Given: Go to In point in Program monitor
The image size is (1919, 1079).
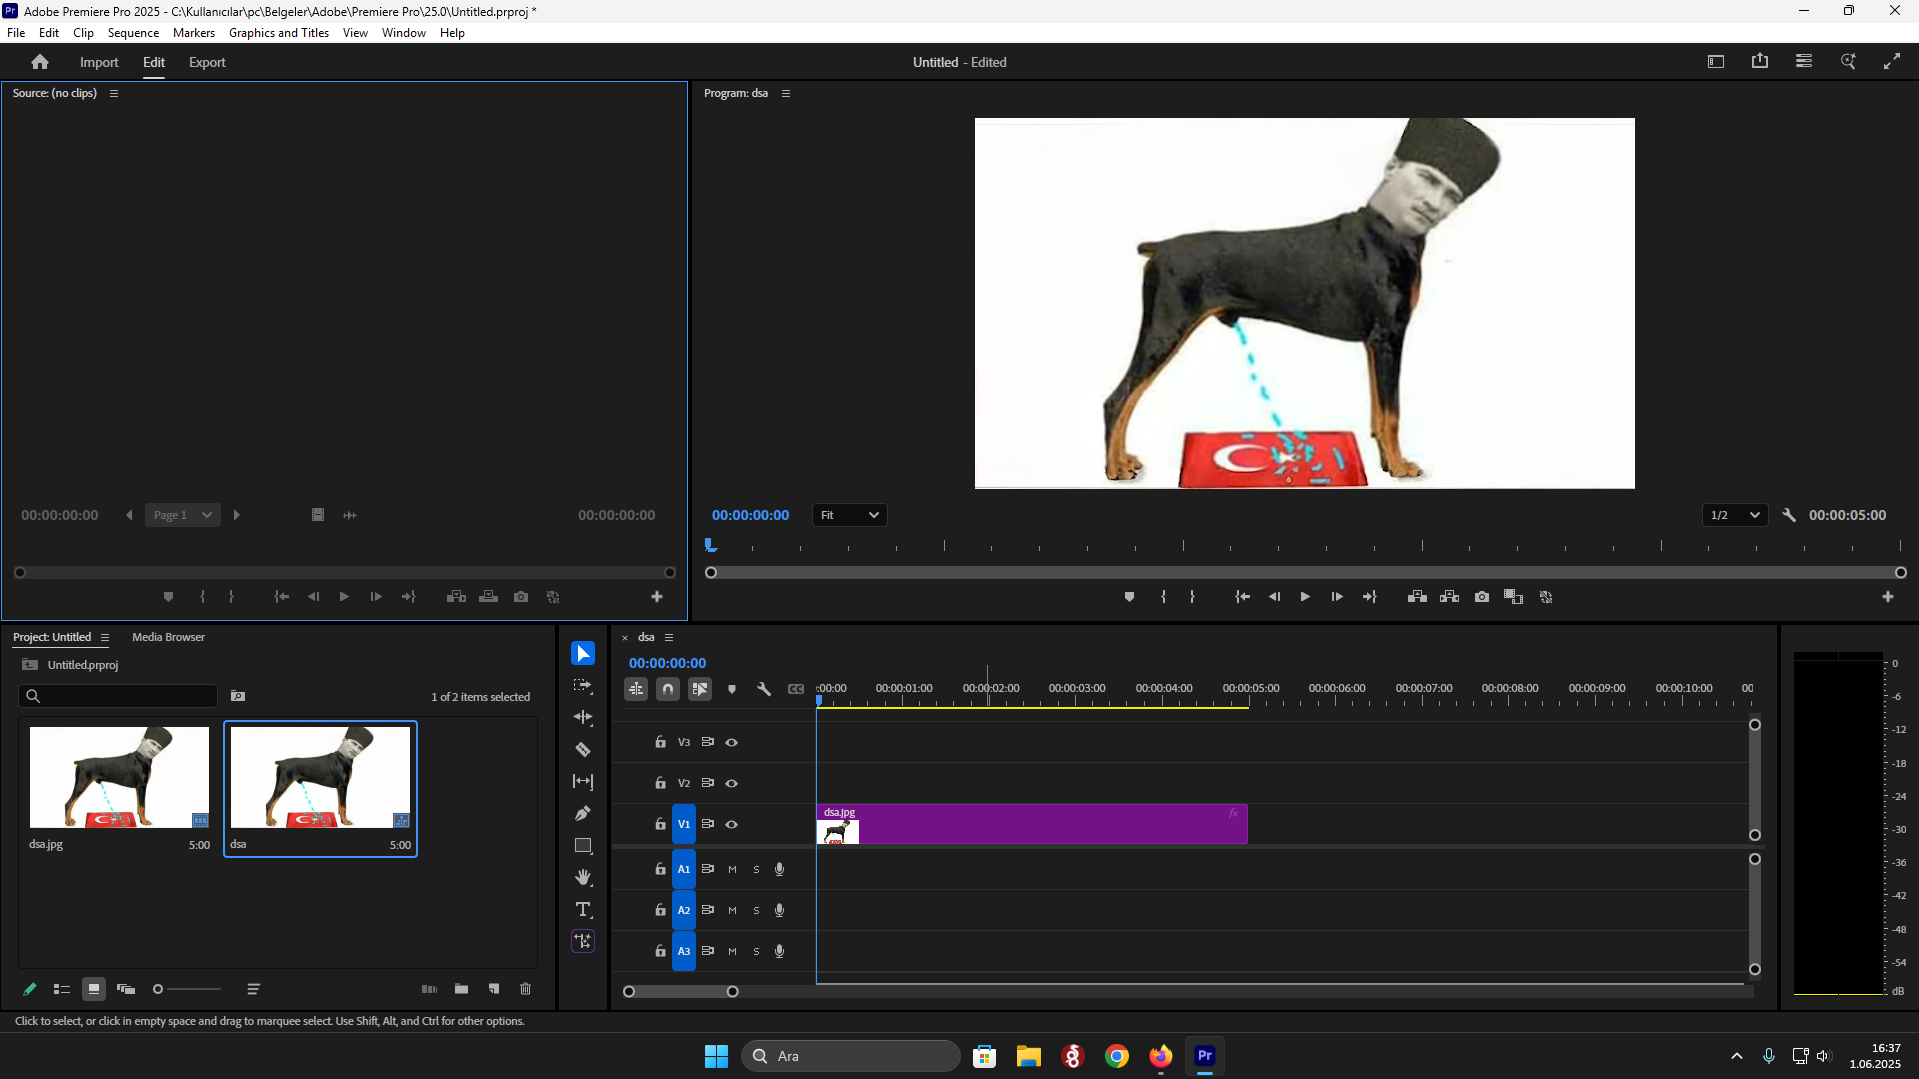Looking at the screenshot, I should click(1242, 597).
